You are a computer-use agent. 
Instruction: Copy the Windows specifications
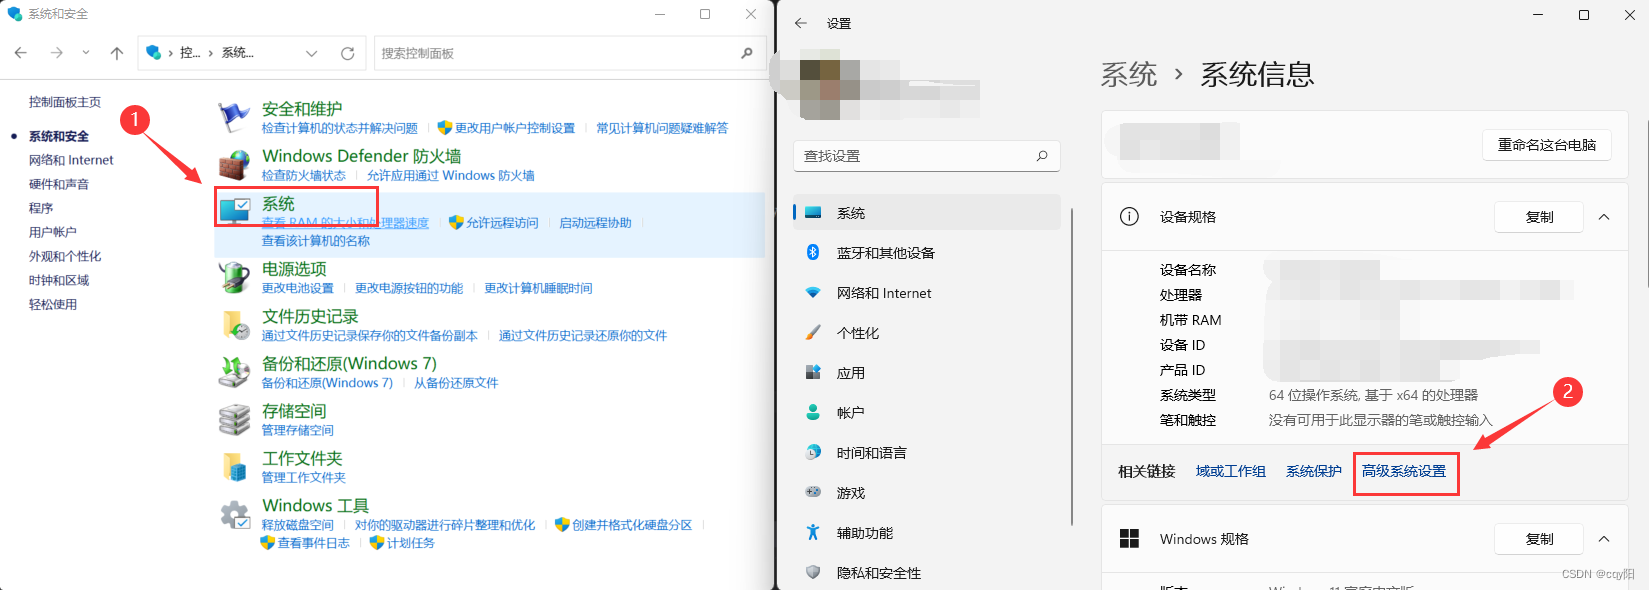coord(1539,539)
